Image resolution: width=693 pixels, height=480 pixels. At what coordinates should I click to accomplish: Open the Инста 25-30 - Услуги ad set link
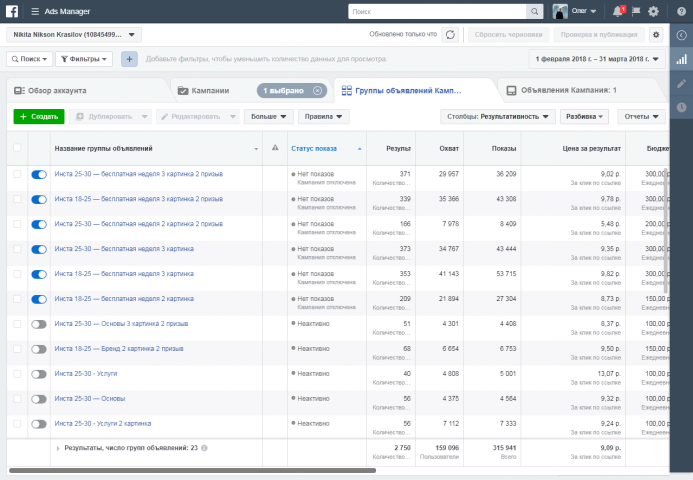click(x=86, y=373)
